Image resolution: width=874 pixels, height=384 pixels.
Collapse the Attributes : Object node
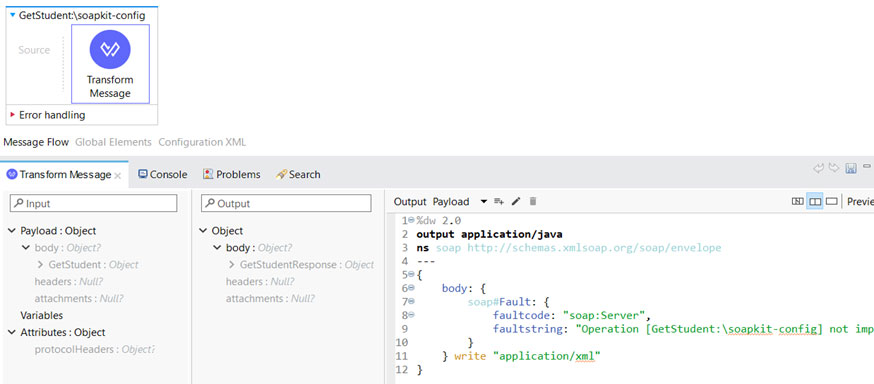tap(12, 332)
